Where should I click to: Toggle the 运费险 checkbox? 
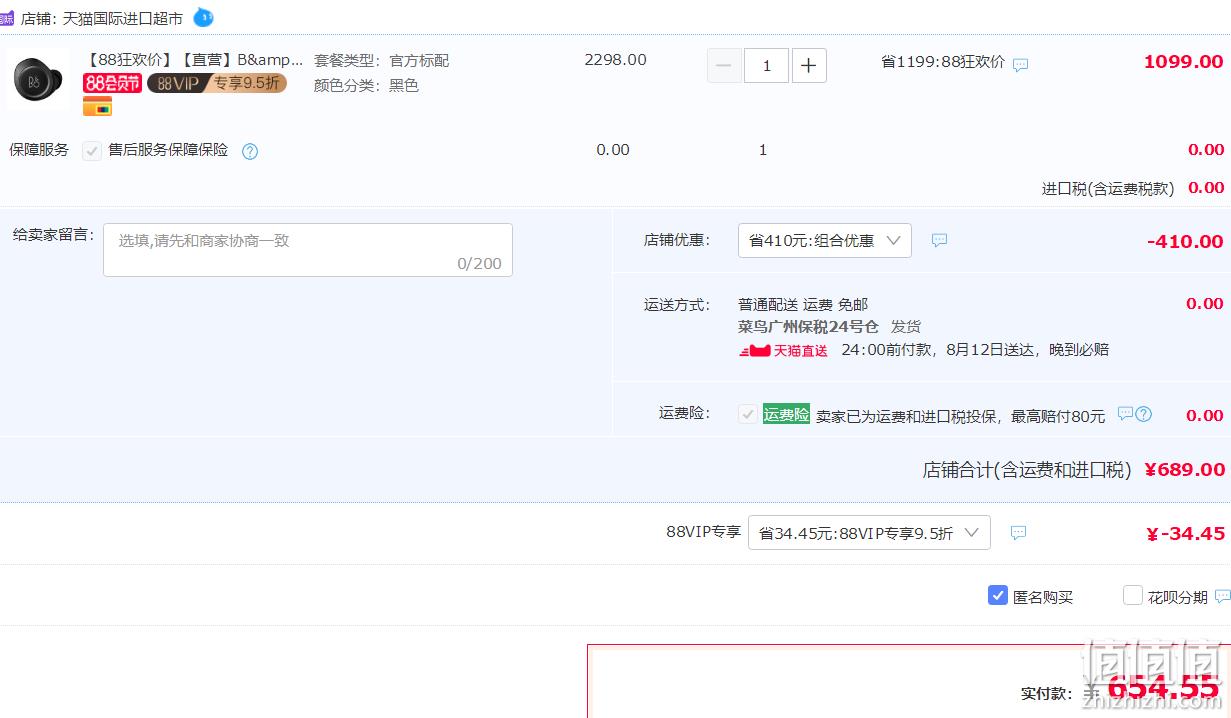tap(747, 414)
